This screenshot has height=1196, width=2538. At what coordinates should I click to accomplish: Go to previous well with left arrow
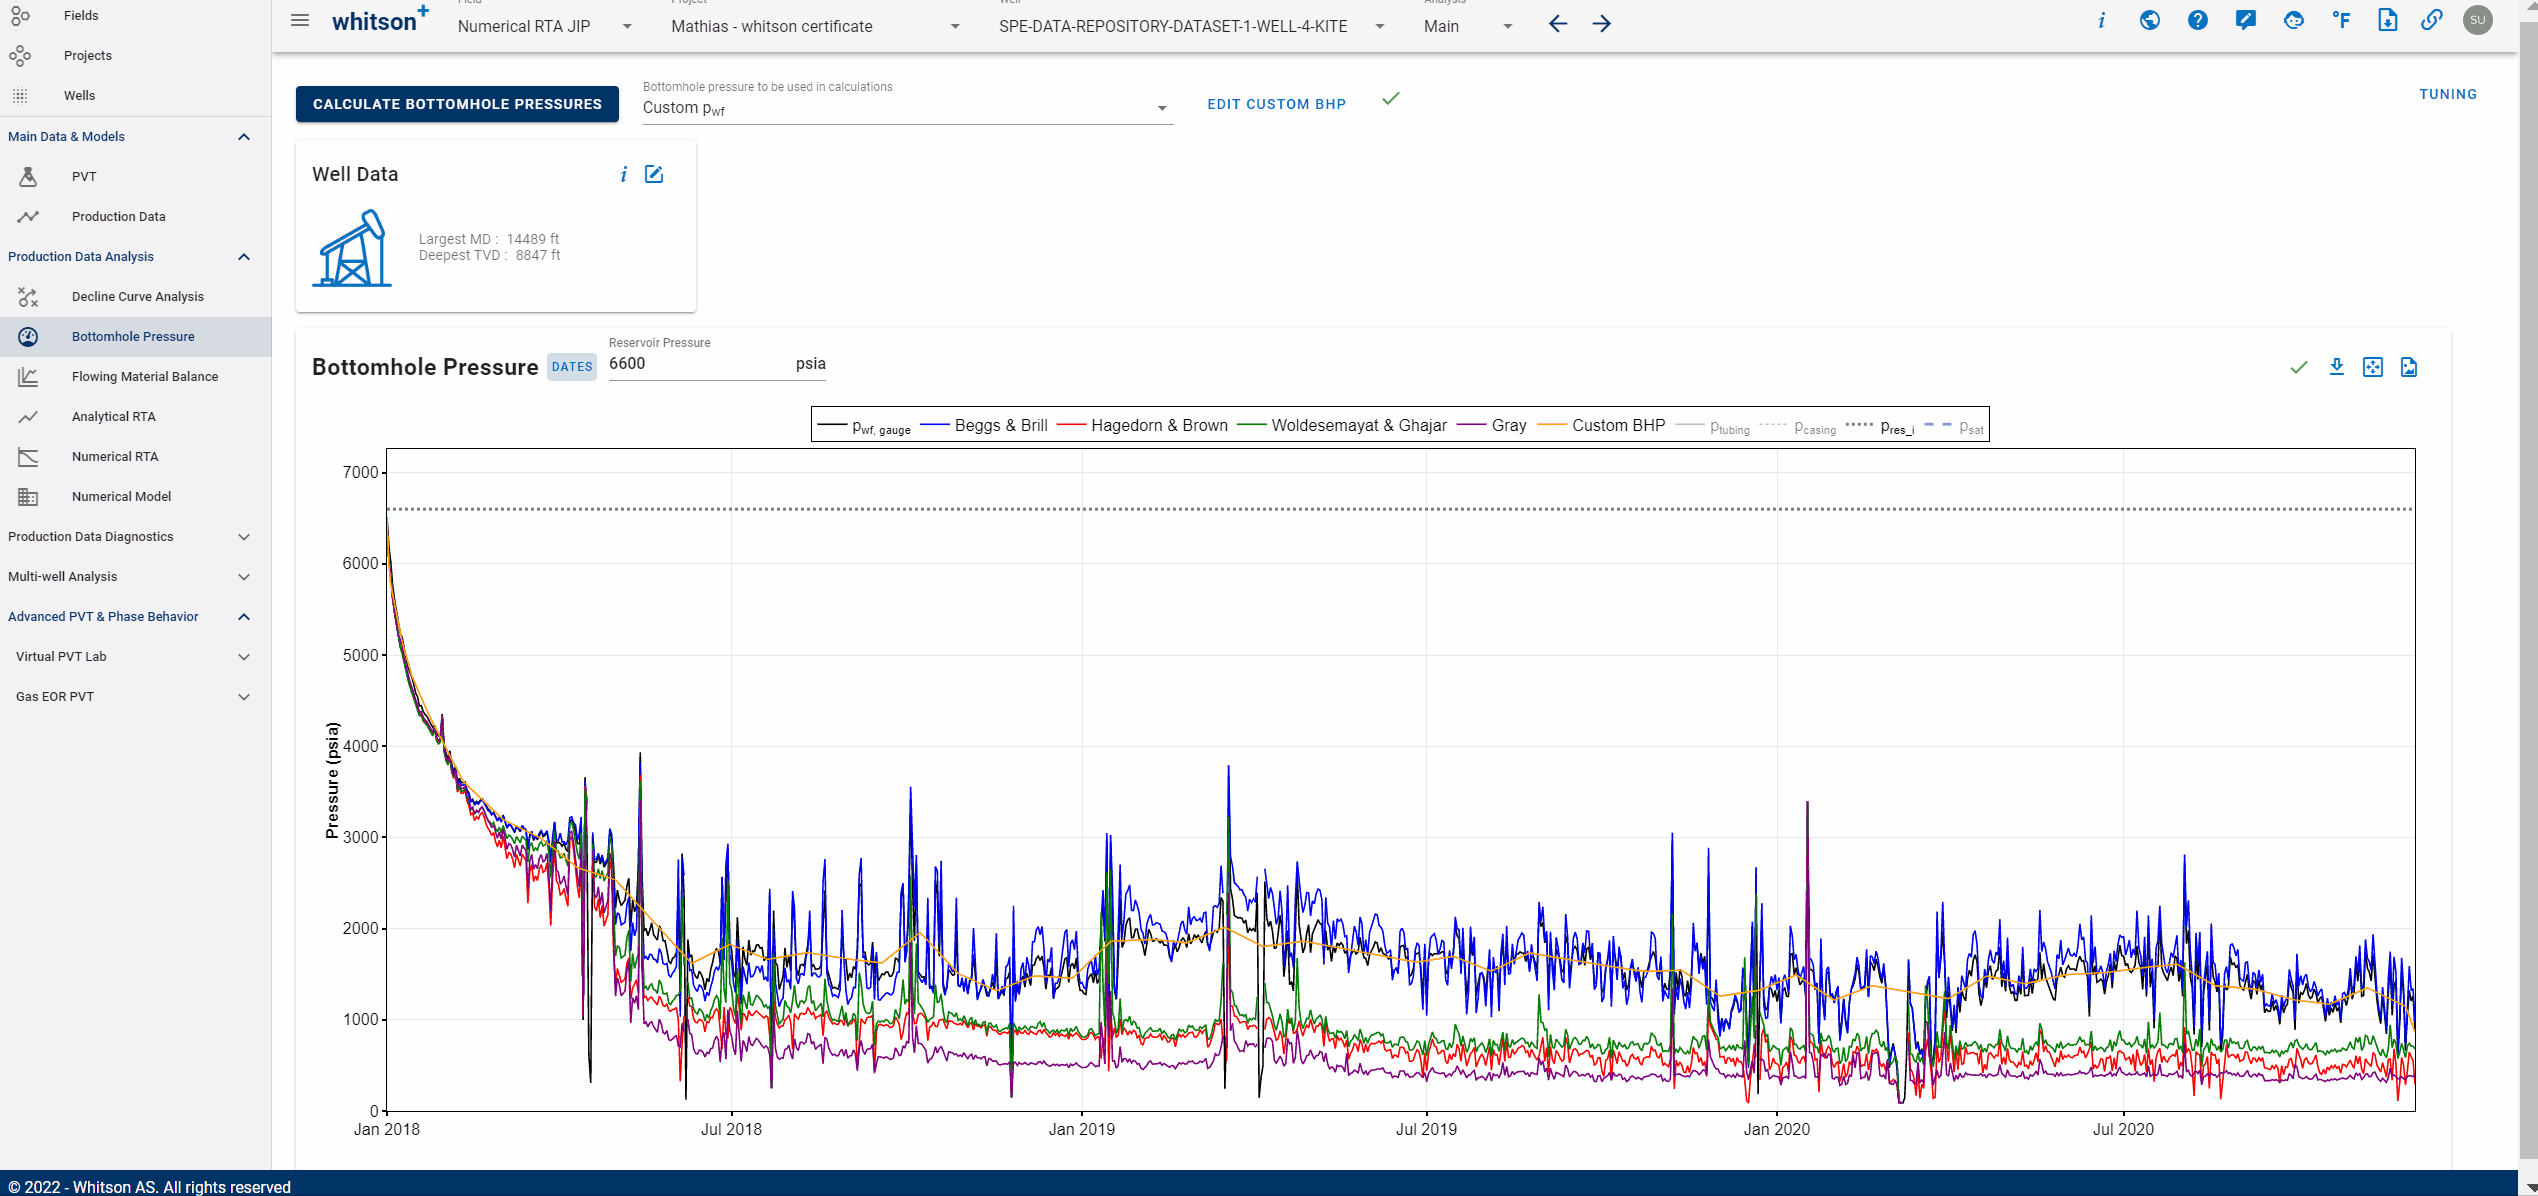click(x=1557, y=24)
